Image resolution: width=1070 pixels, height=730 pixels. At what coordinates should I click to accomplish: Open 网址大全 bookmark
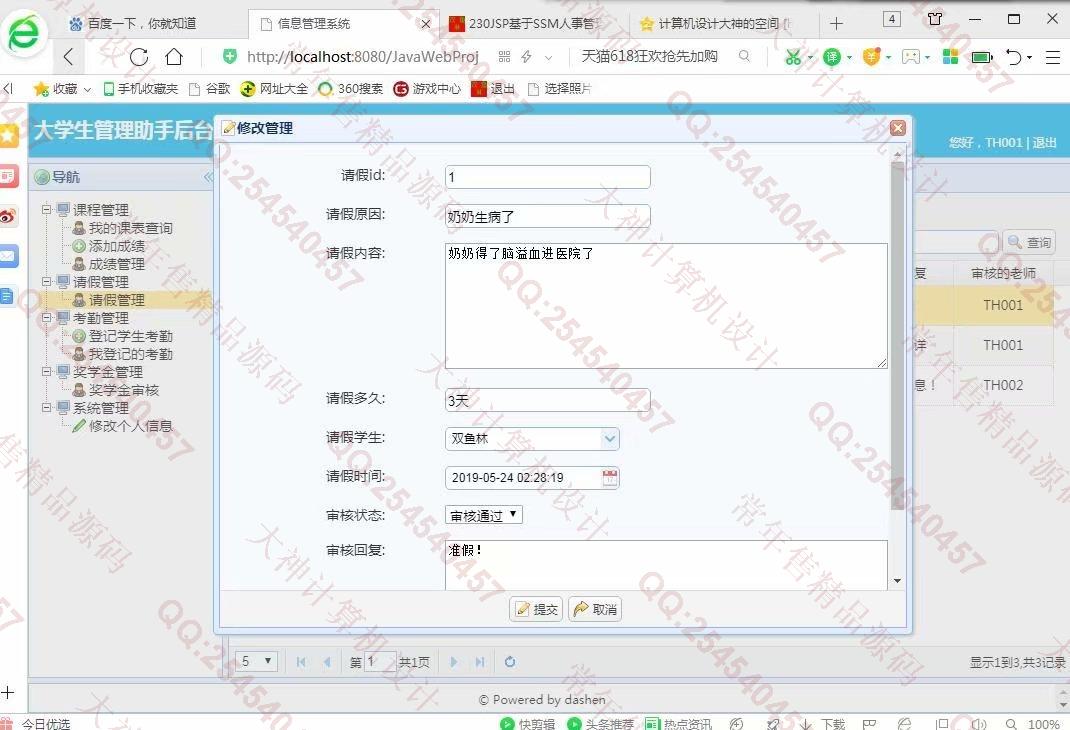(274, 89)
